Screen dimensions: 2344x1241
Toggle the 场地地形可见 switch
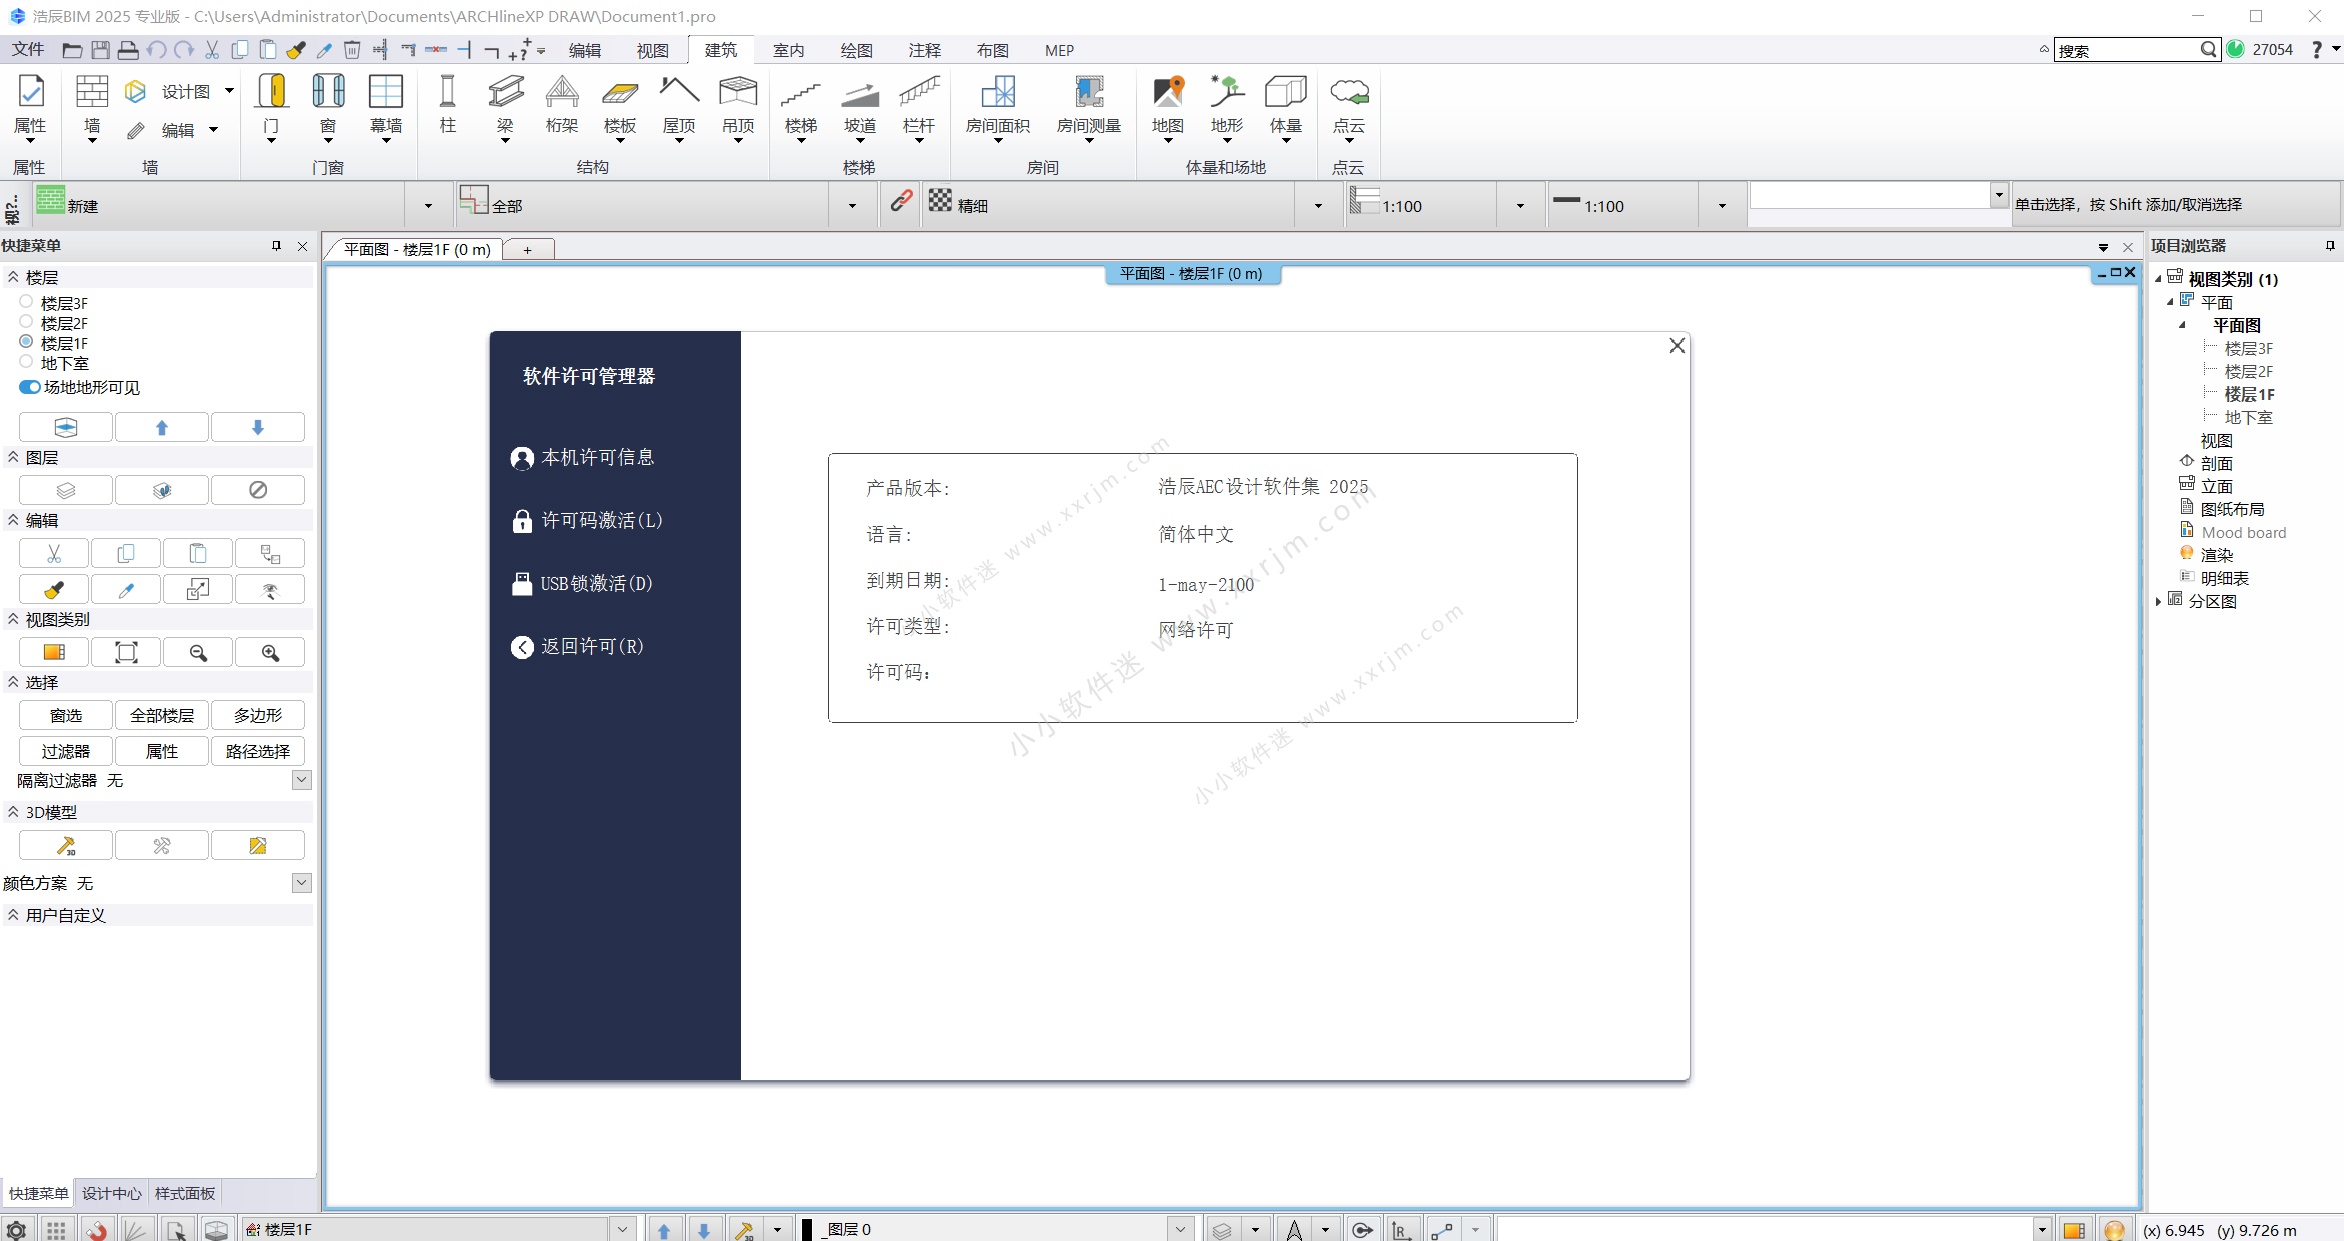tap(29, 387)
